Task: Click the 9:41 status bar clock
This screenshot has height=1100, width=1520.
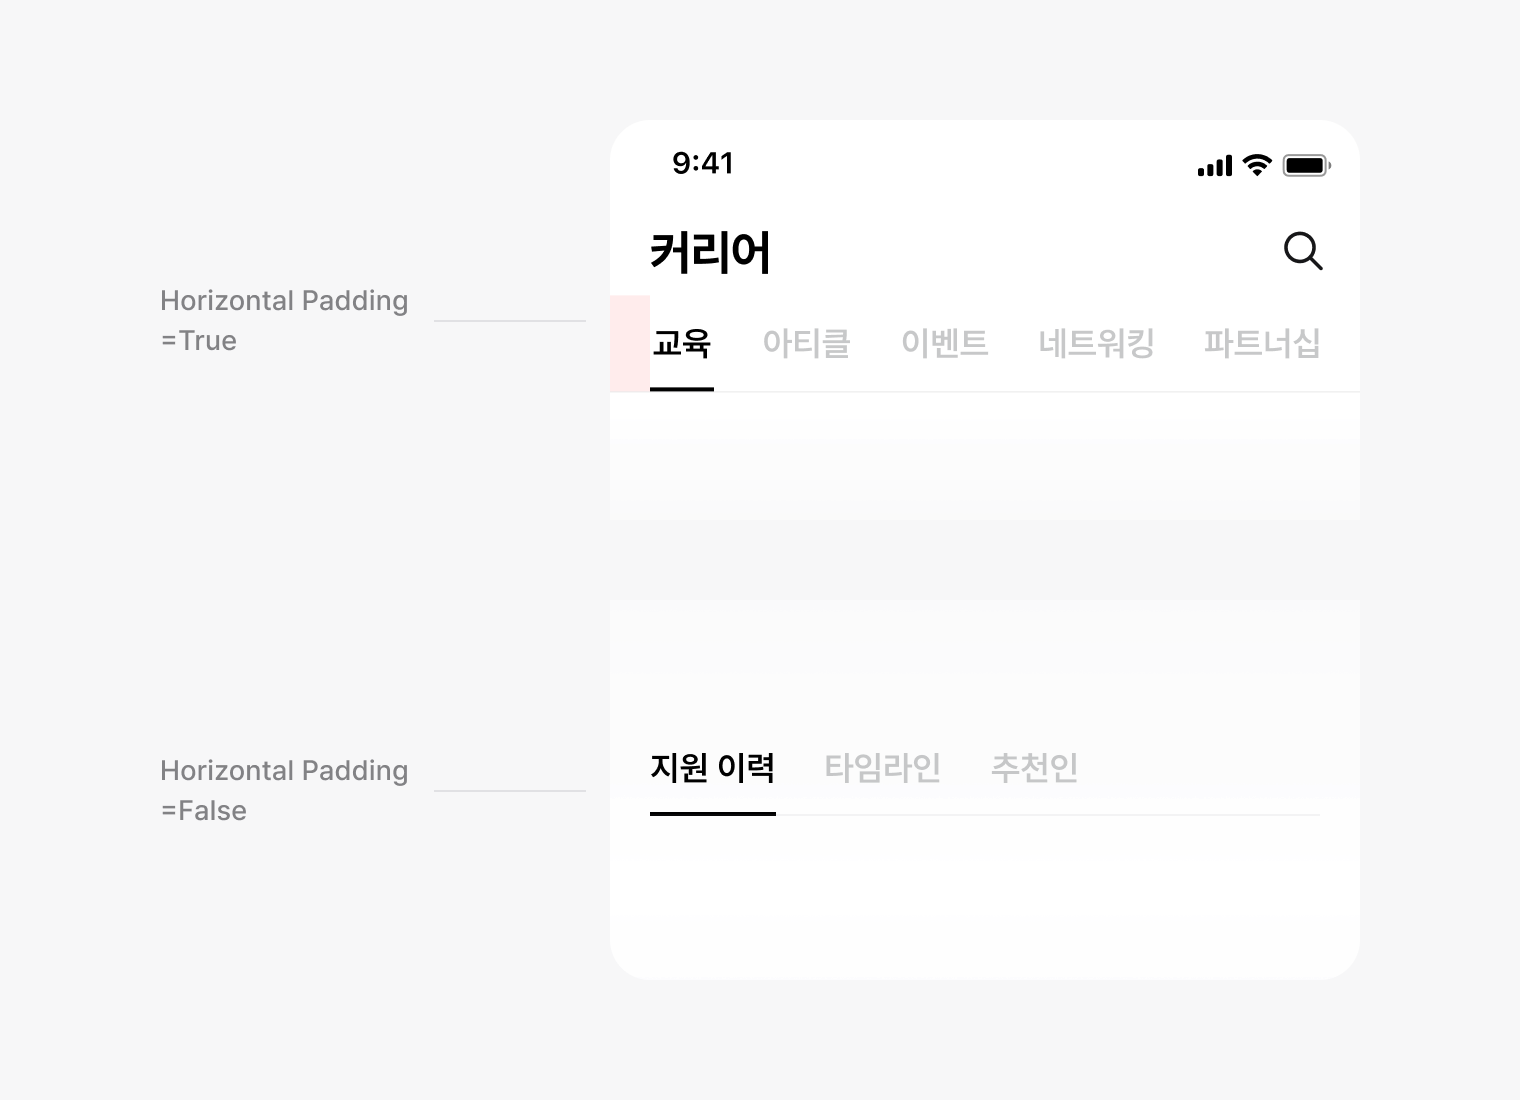Action: pos(703,163)
